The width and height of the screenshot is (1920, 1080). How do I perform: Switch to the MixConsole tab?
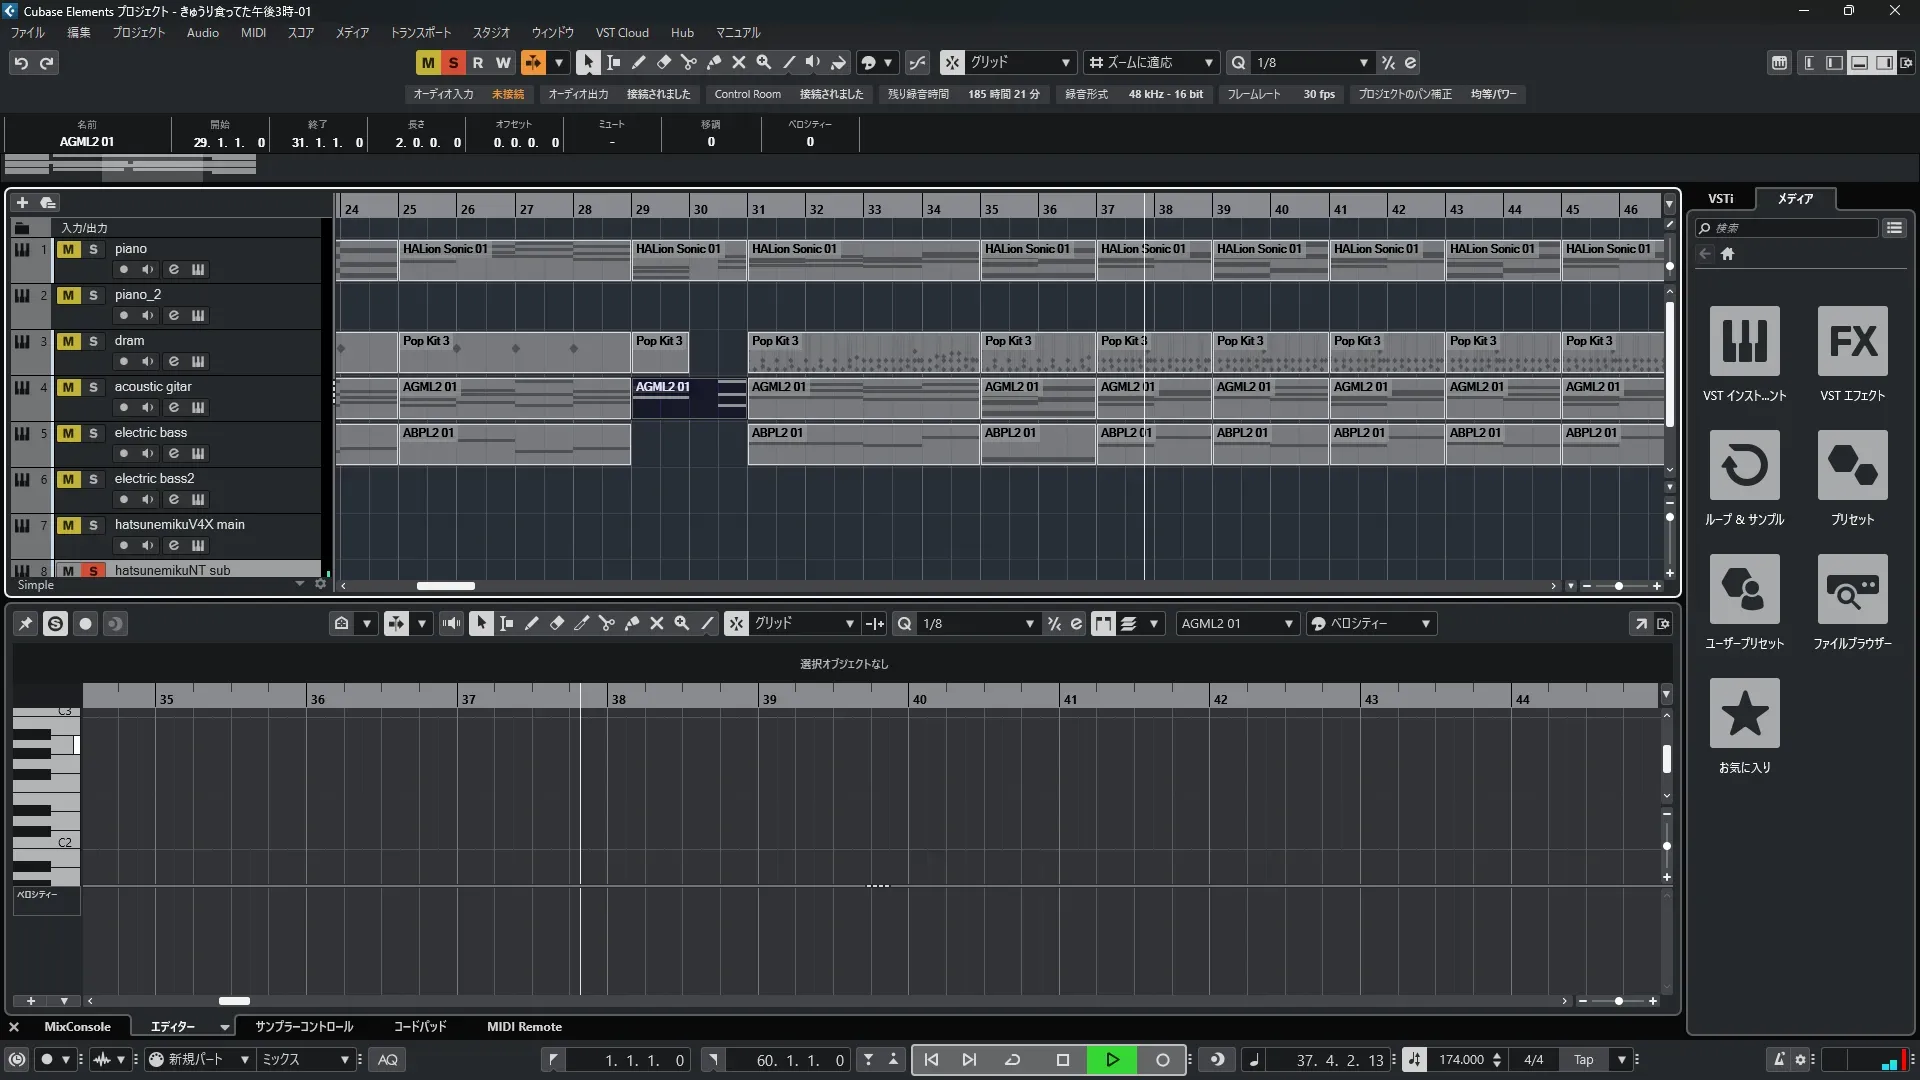[x=77, y=1026]
